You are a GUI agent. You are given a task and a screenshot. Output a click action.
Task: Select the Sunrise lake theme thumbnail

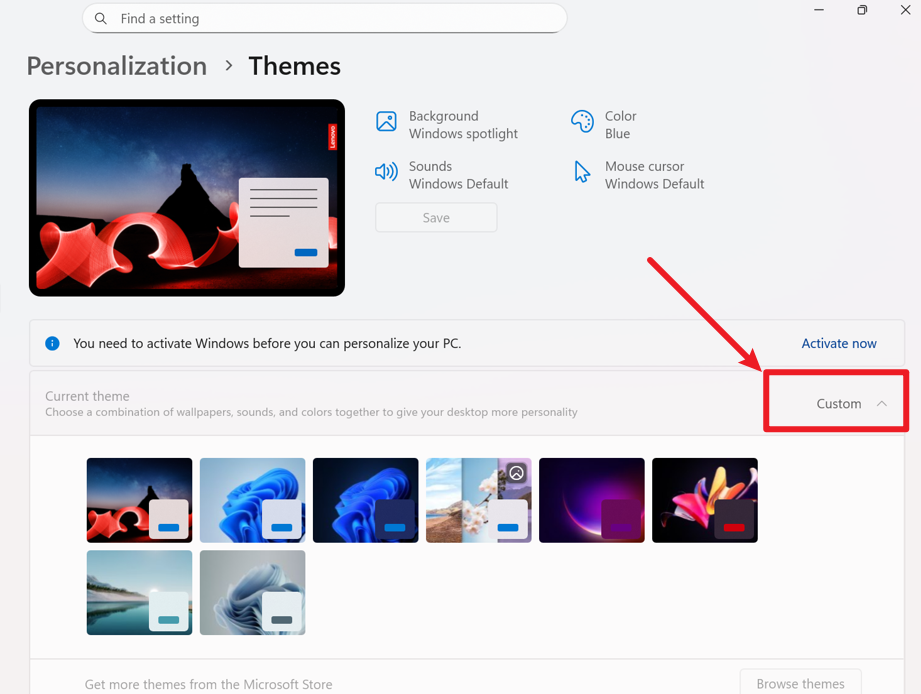click(x=139, y=592)
